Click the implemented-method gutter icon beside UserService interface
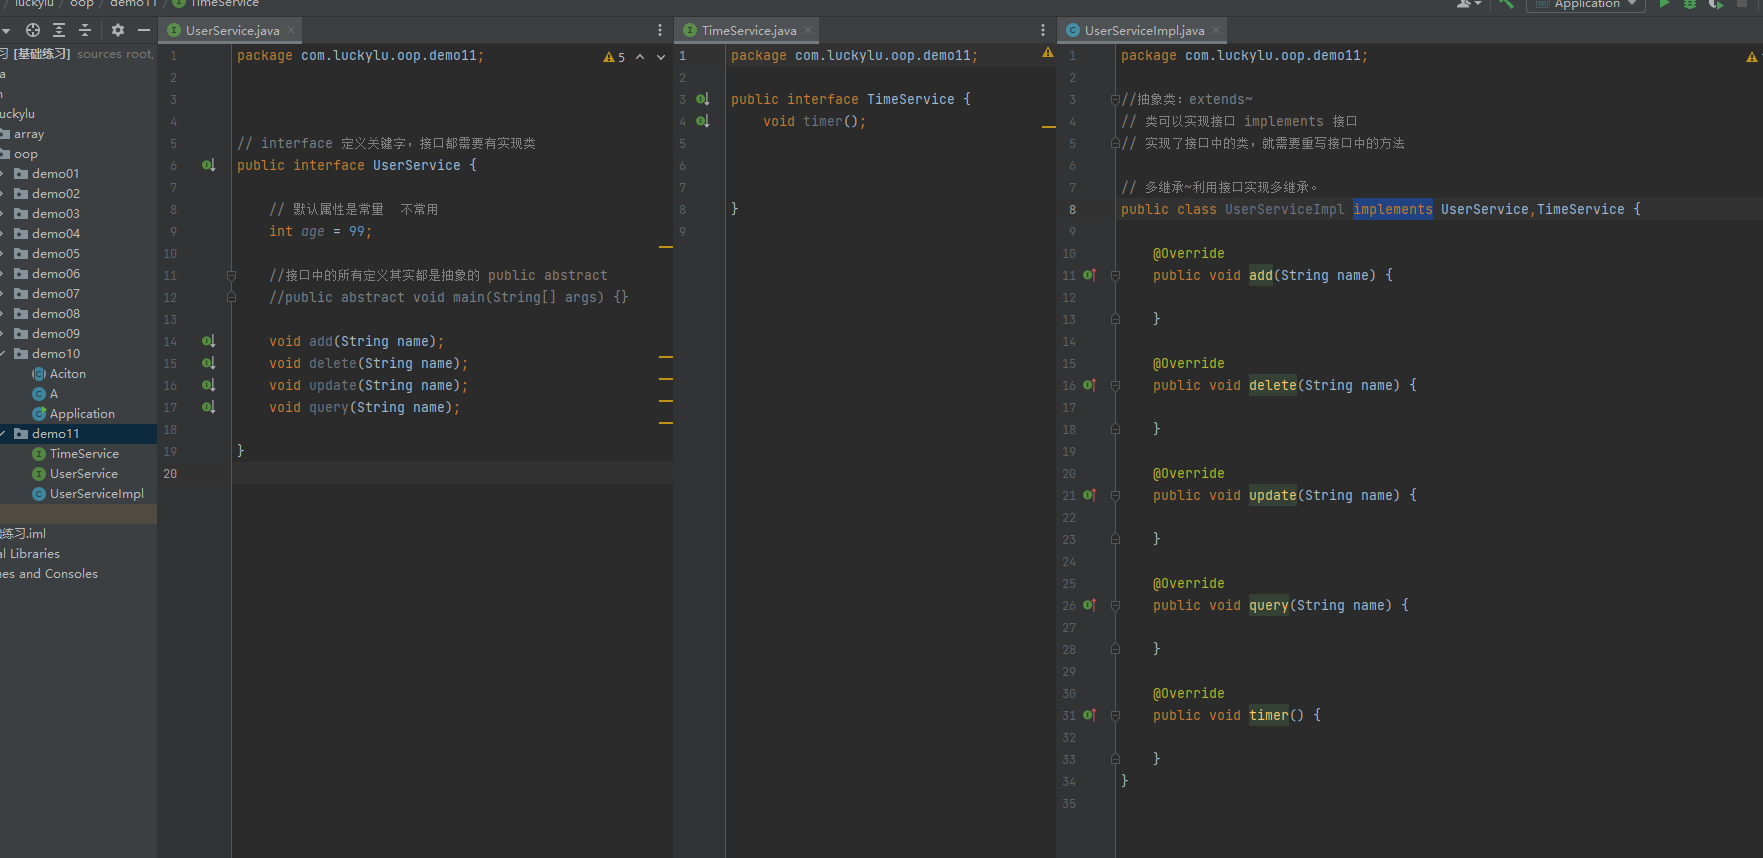The width and height of the screenshot is (1763, 858). coord(208,165)
